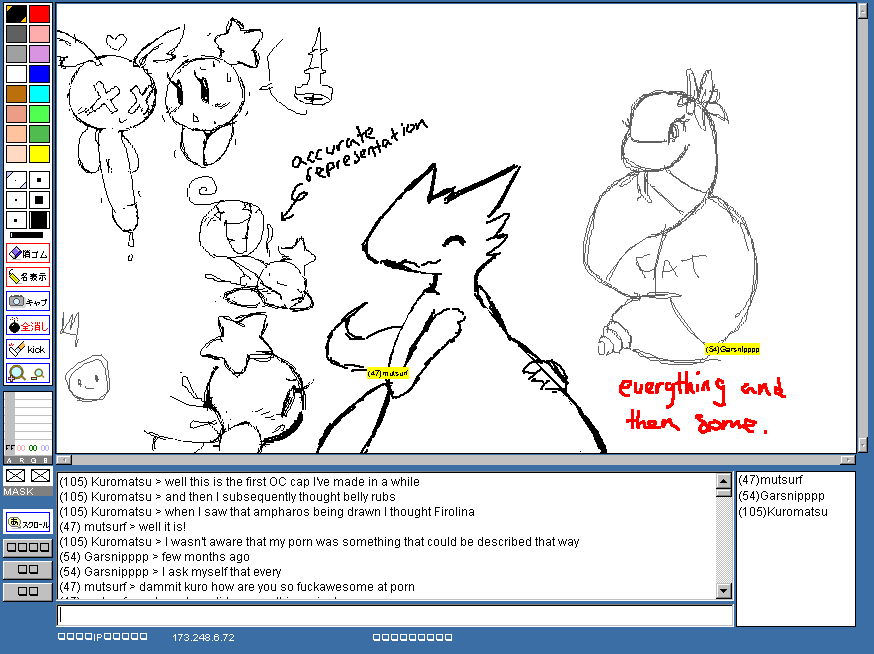Select the first-row right brush size box
Image resolution: width=874 pixels, height=654 pixels.
39,180
